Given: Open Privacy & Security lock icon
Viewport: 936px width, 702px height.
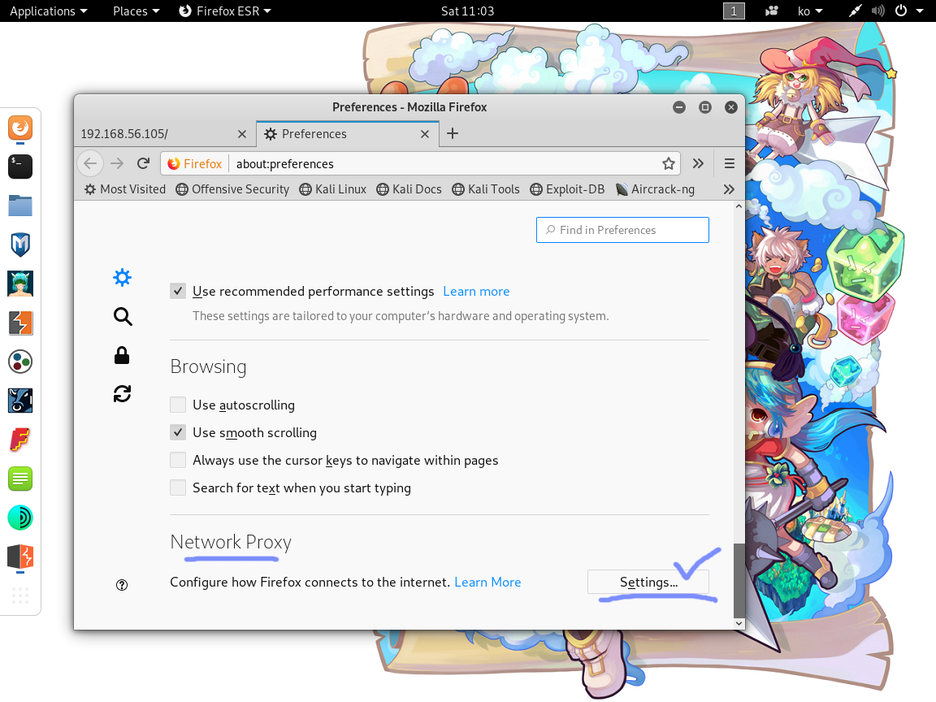Looking at the screenshot, I should tap(122, 355).
